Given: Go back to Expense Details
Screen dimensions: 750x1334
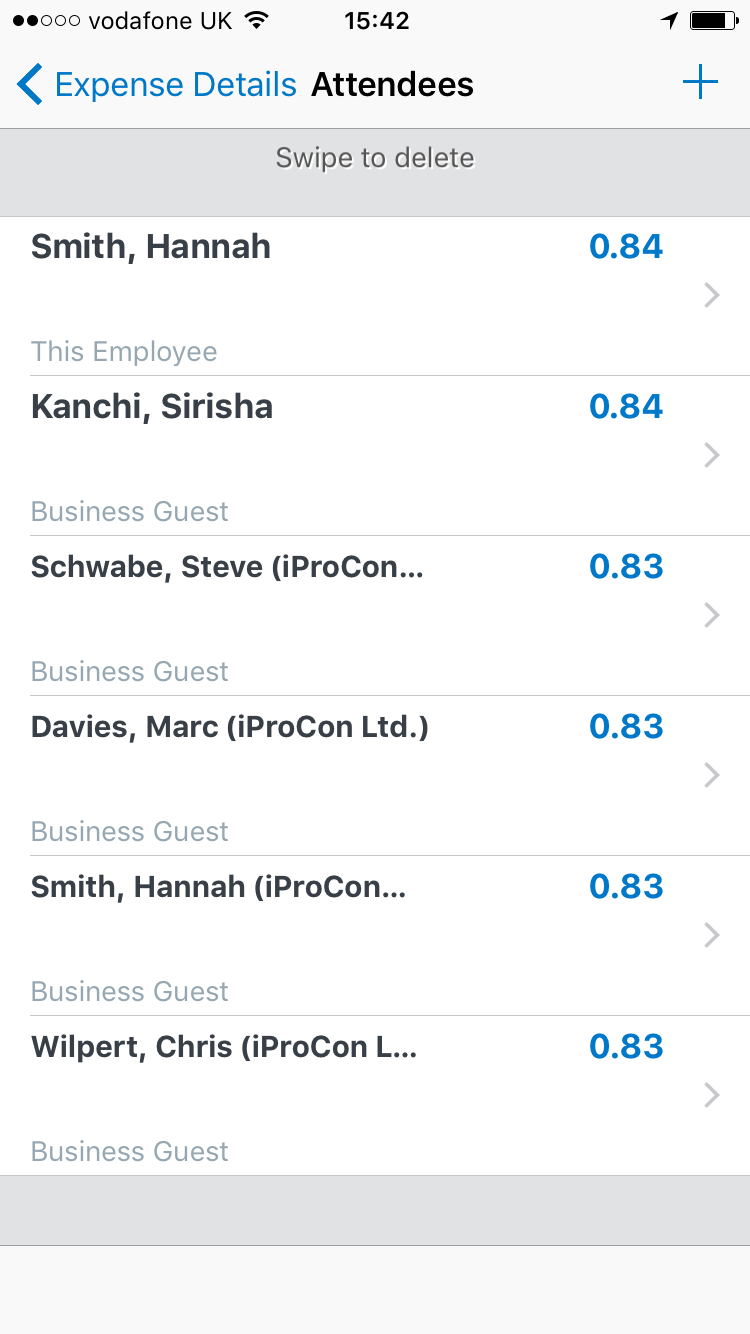Looking at the screenshot, I should (x=176, y=85).
